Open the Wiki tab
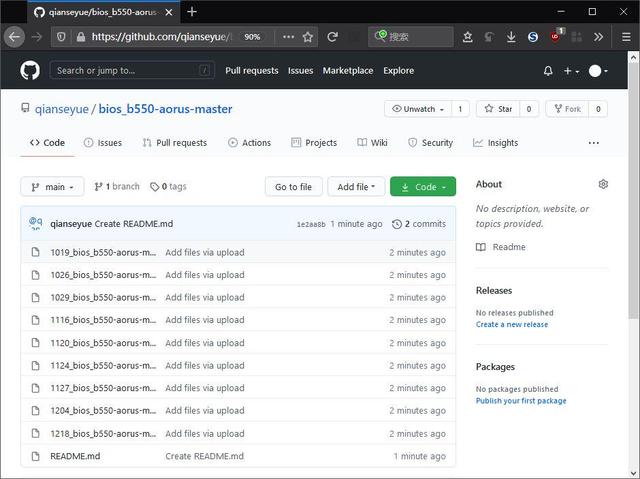Viewport: 640px width, 479px height. pyautogui.click(x=372, y=143)
